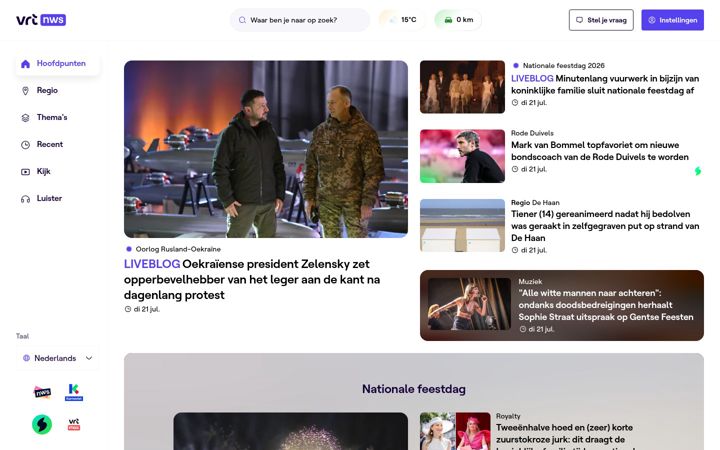Click the Rode Duivels category label
This screenshot has height=450, width=720.
532,133
